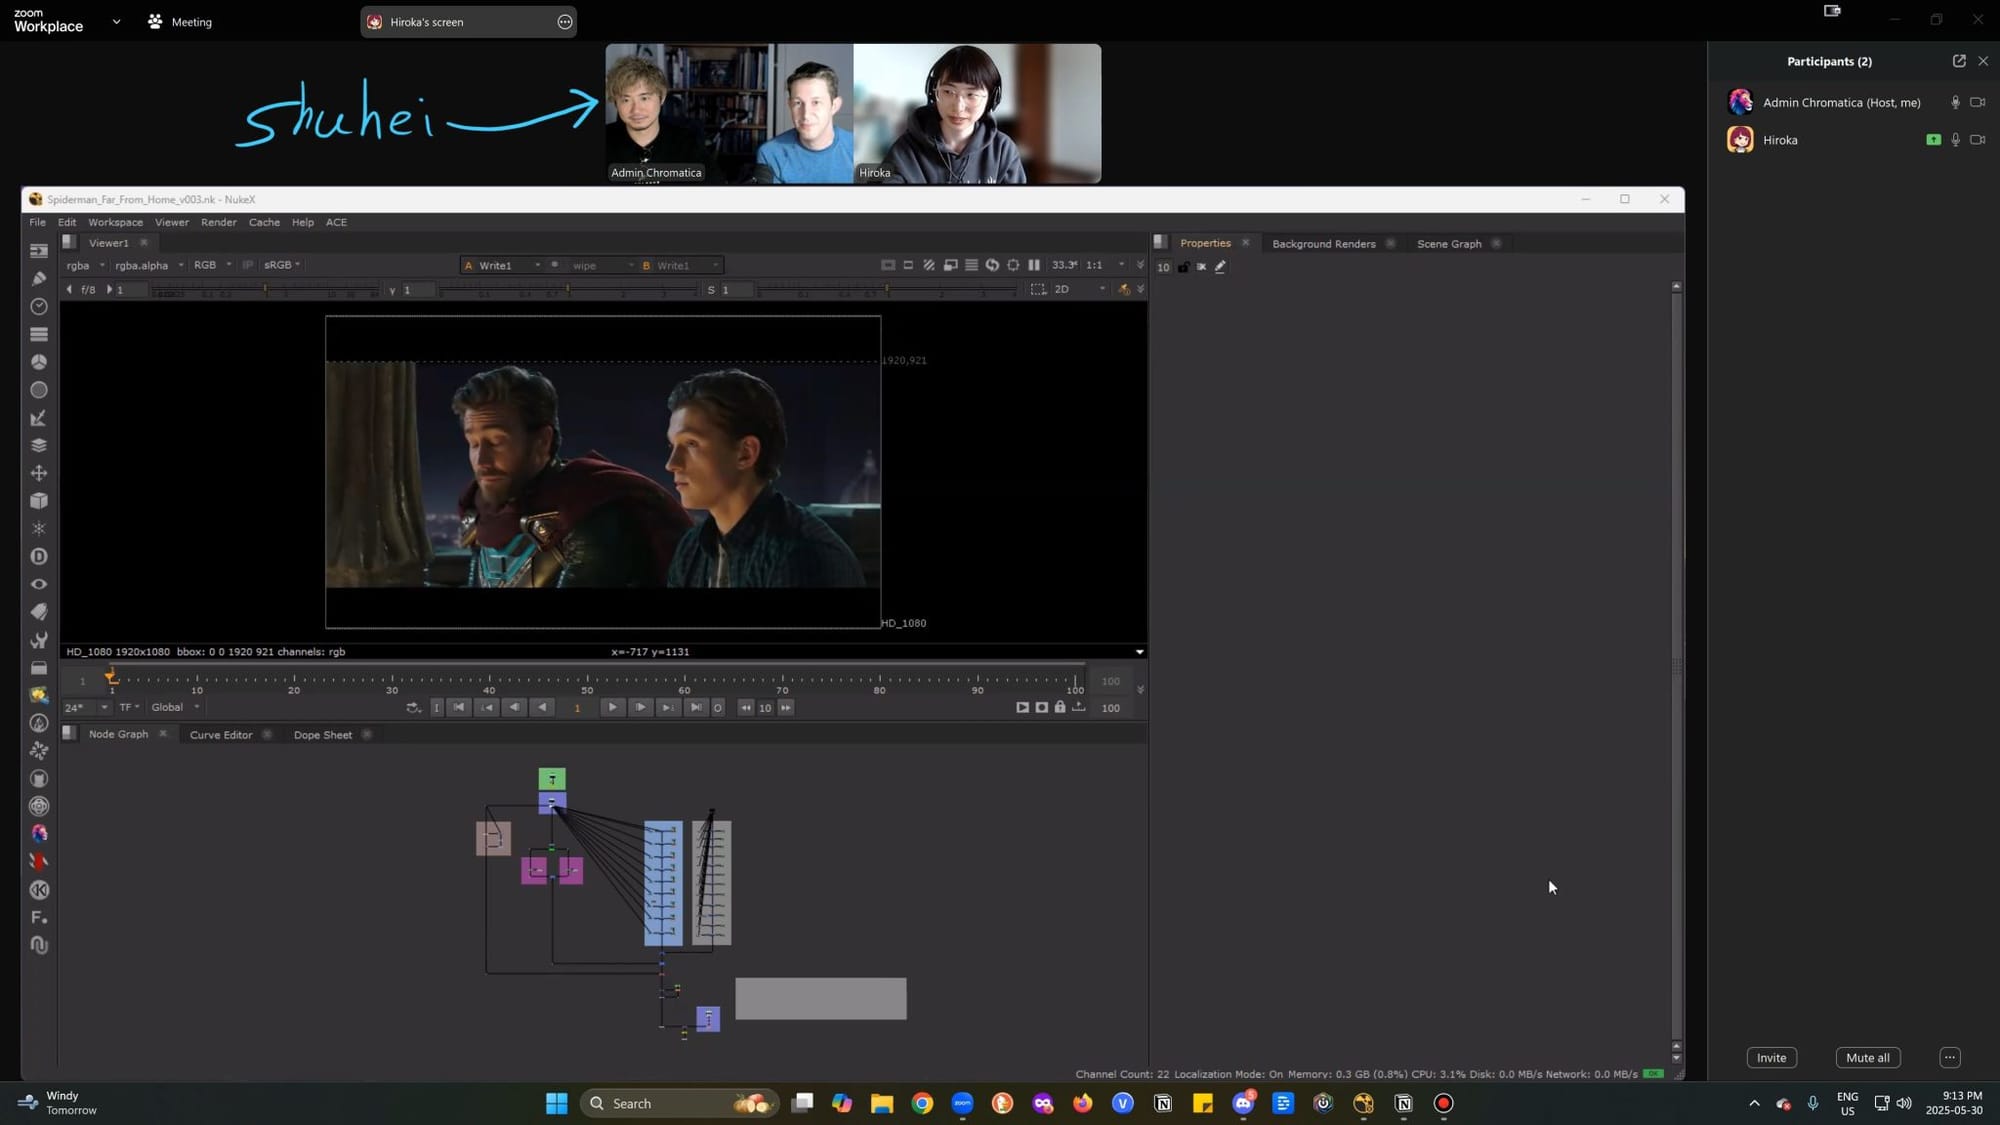Click the Viewer refresh icon
Viewport: 2000px width, 1125px height.
coord(992,265)
